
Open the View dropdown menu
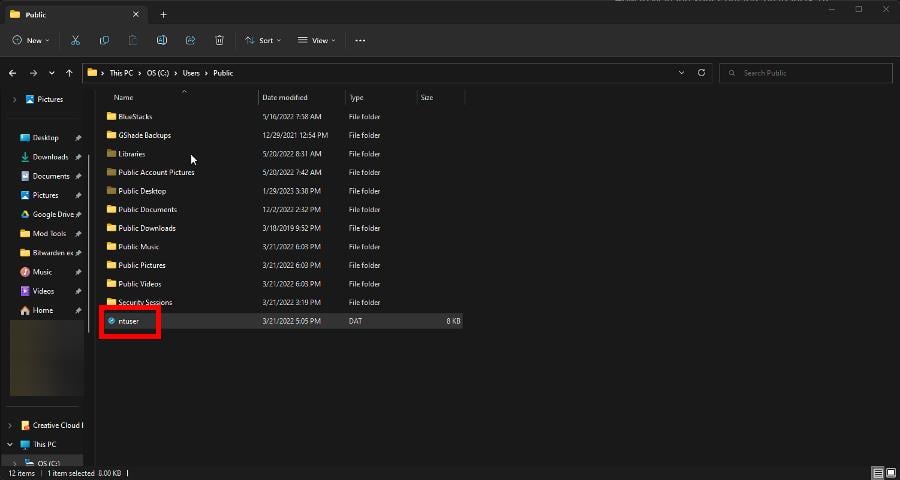coord(316,40)
